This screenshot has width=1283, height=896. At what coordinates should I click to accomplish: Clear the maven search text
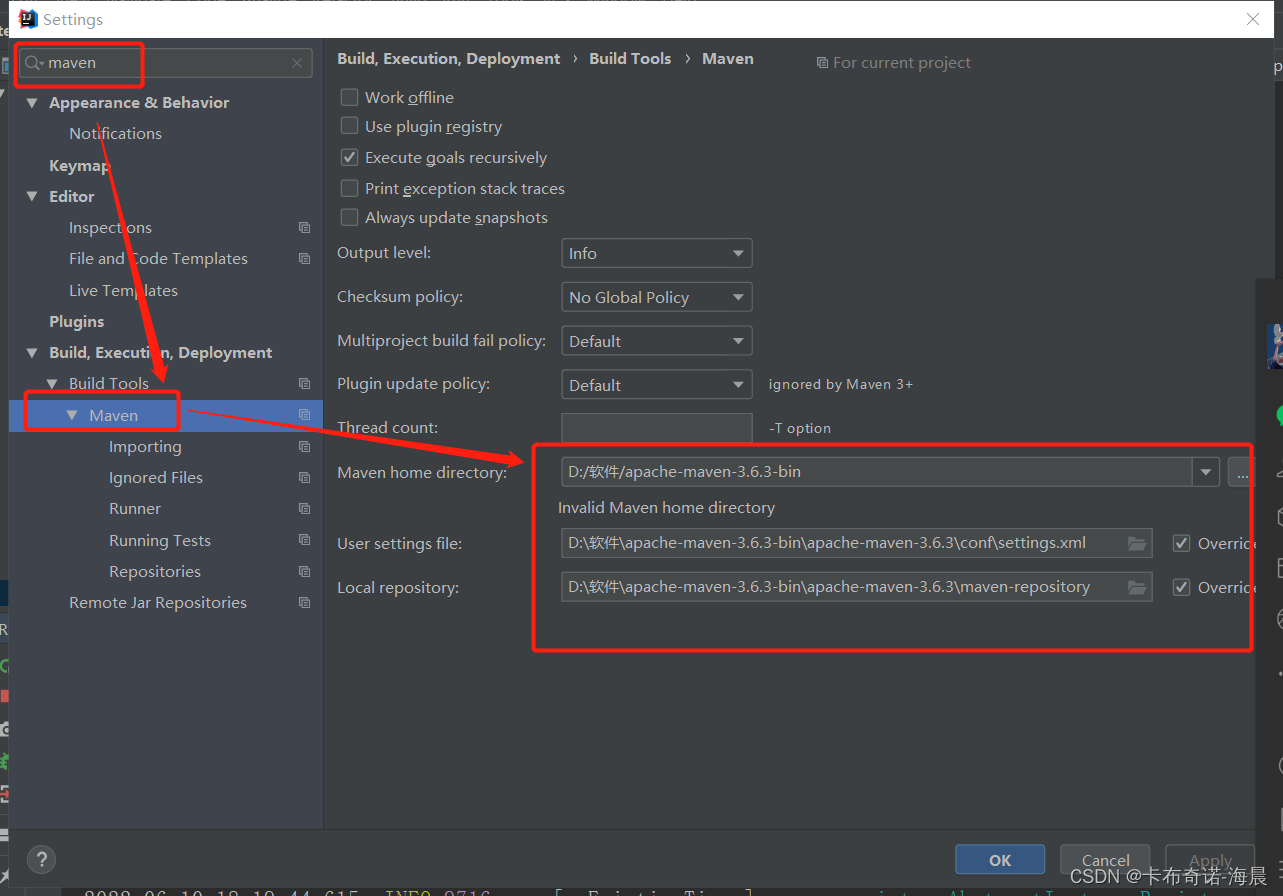297,63
